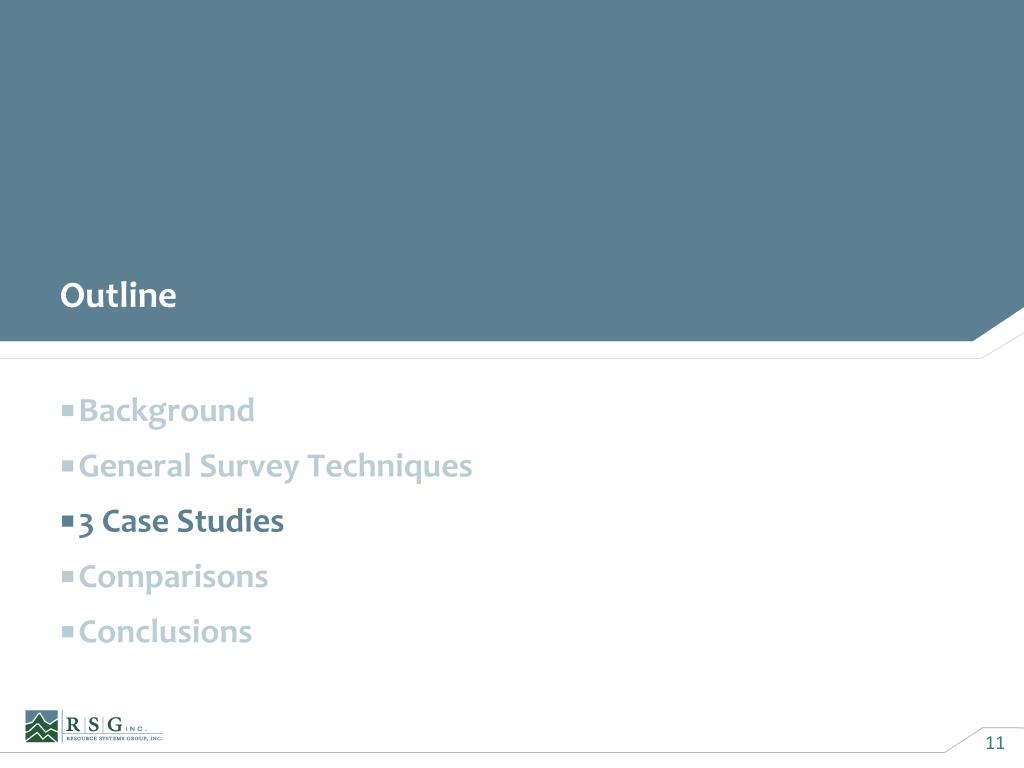This screenshot has width=1024, height=768.
Task: Click the letter R in the RSG logo
Action: tap(73, 724)
